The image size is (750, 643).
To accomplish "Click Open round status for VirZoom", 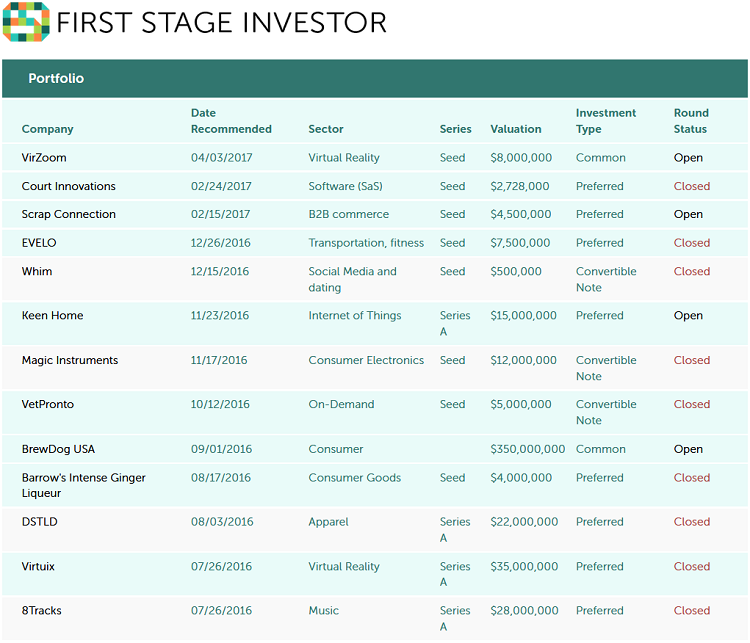I will click(x=688, y=158).
